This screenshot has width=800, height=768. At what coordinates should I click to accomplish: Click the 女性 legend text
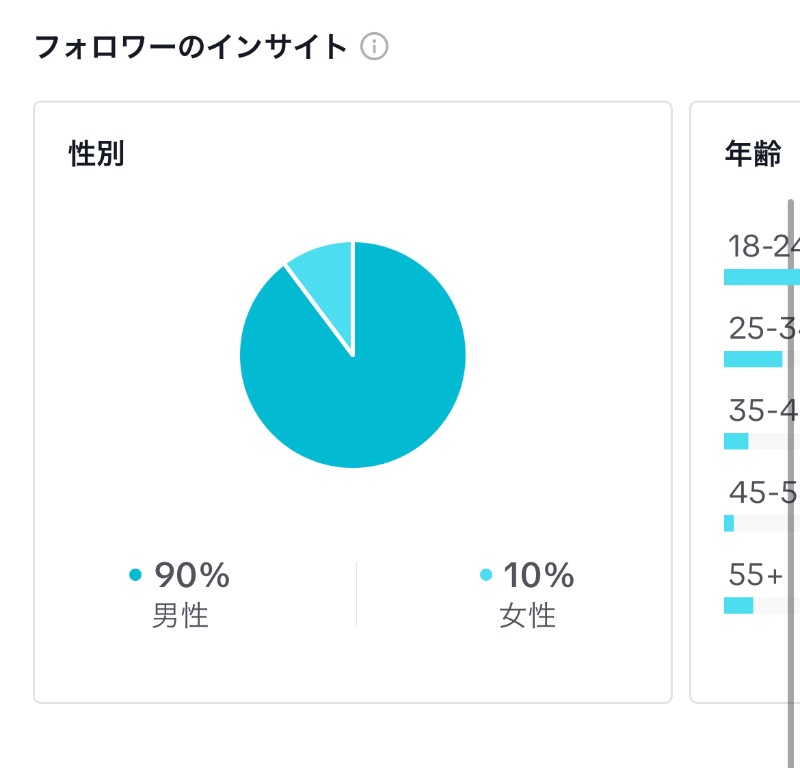pyautogui.click(x=527, y=615)
